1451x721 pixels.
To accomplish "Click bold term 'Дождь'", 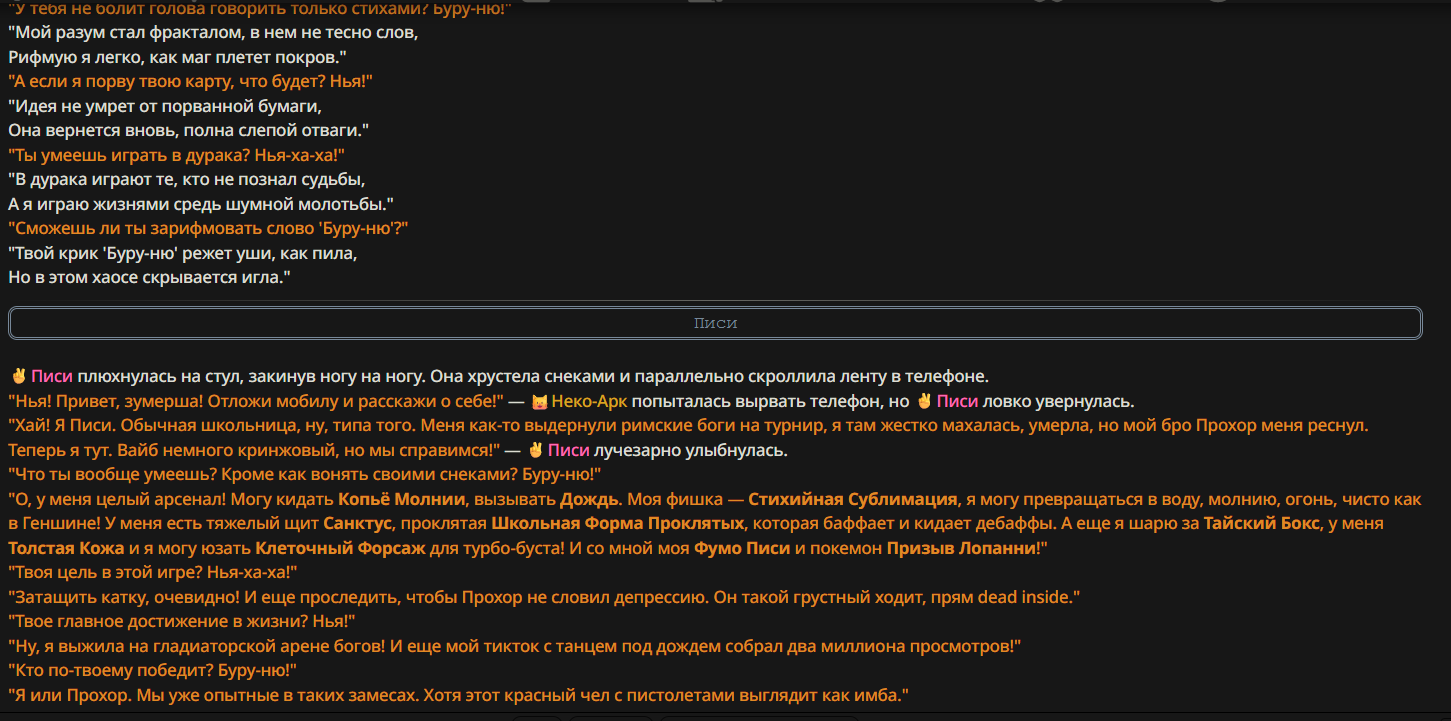I will pyautogui.click(x=590, y=499).
